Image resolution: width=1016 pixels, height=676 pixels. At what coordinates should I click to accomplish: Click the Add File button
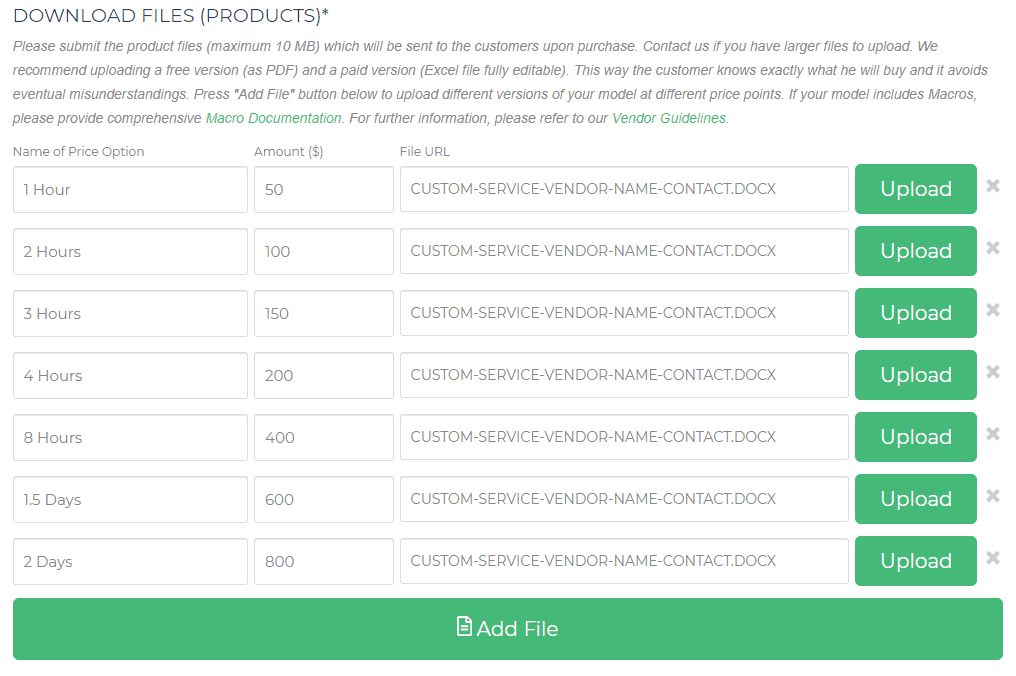coord(507,629)
